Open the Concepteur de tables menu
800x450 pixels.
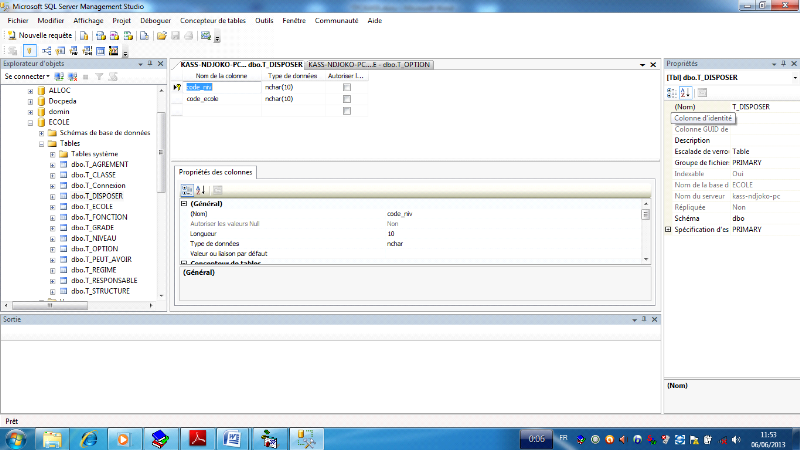tap(213, 20)
